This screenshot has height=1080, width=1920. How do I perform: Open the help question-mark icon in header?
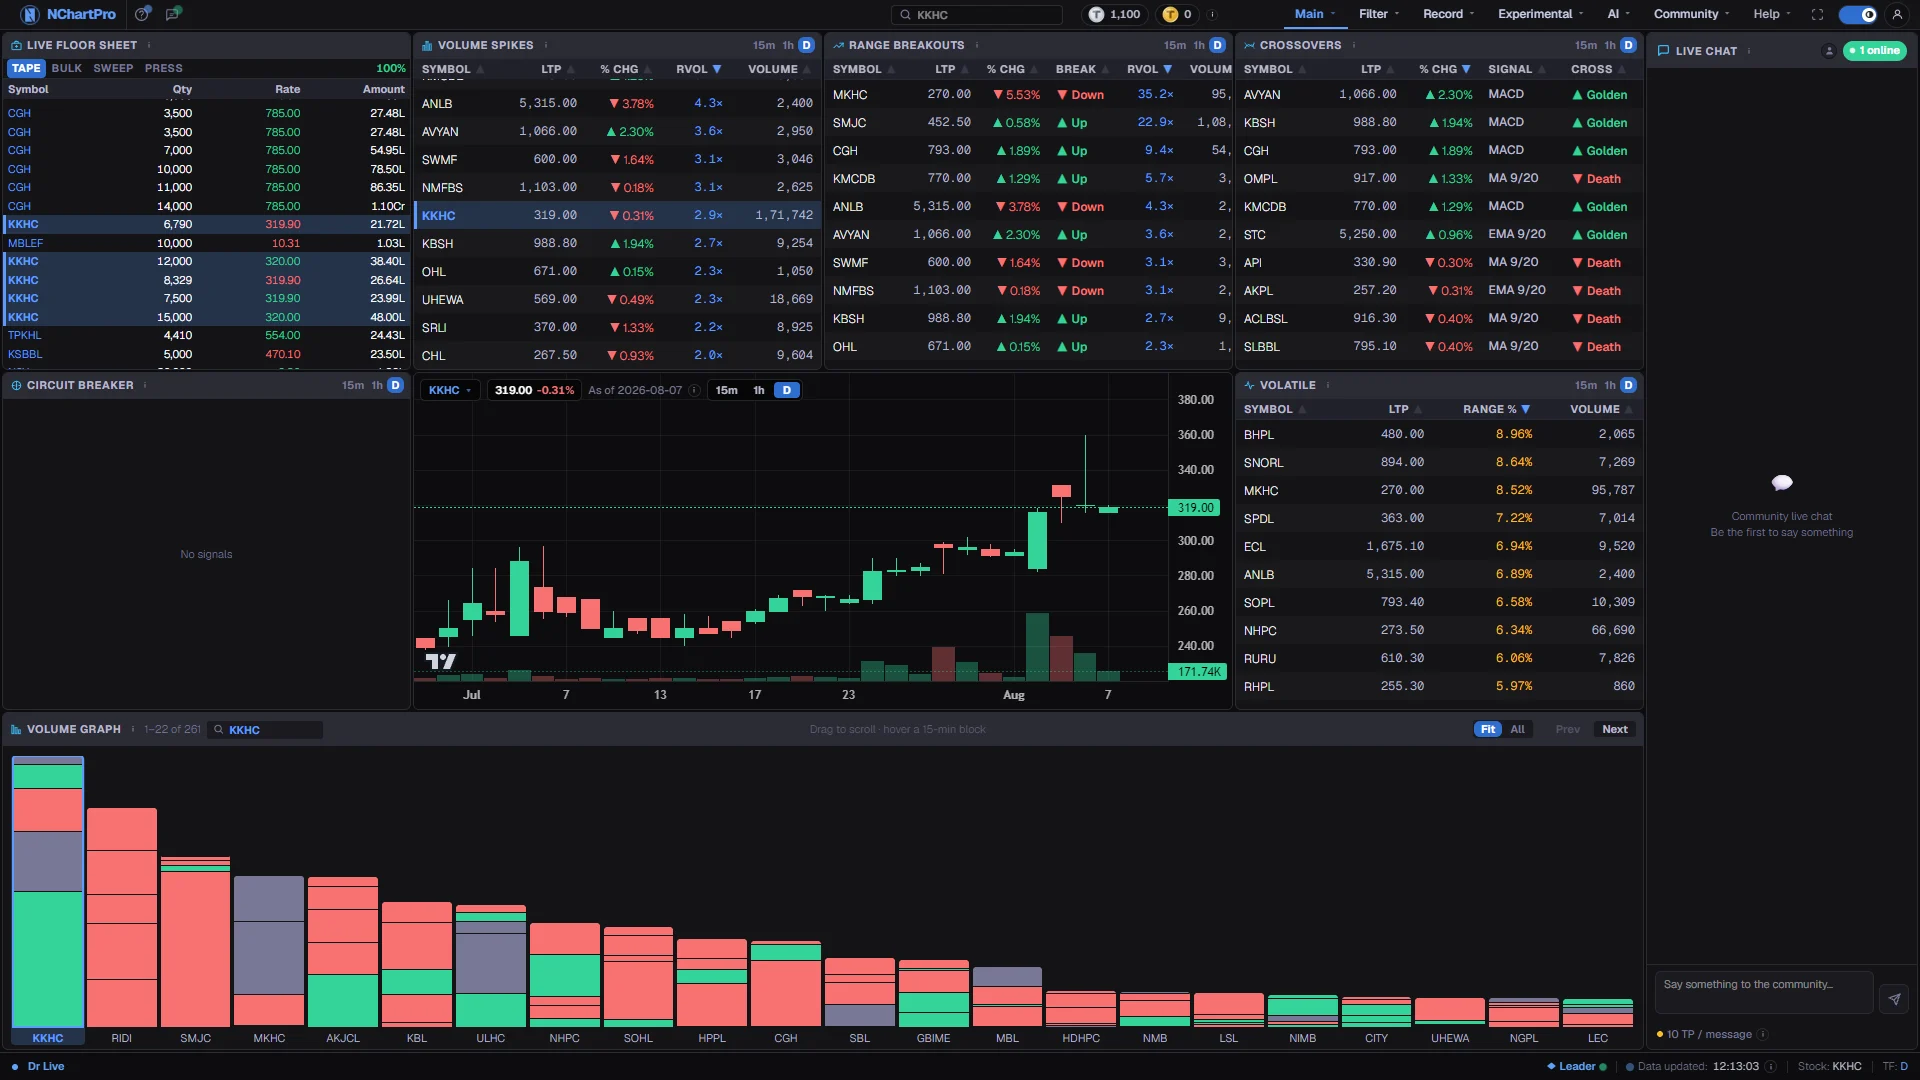click(x=143, y=14)
